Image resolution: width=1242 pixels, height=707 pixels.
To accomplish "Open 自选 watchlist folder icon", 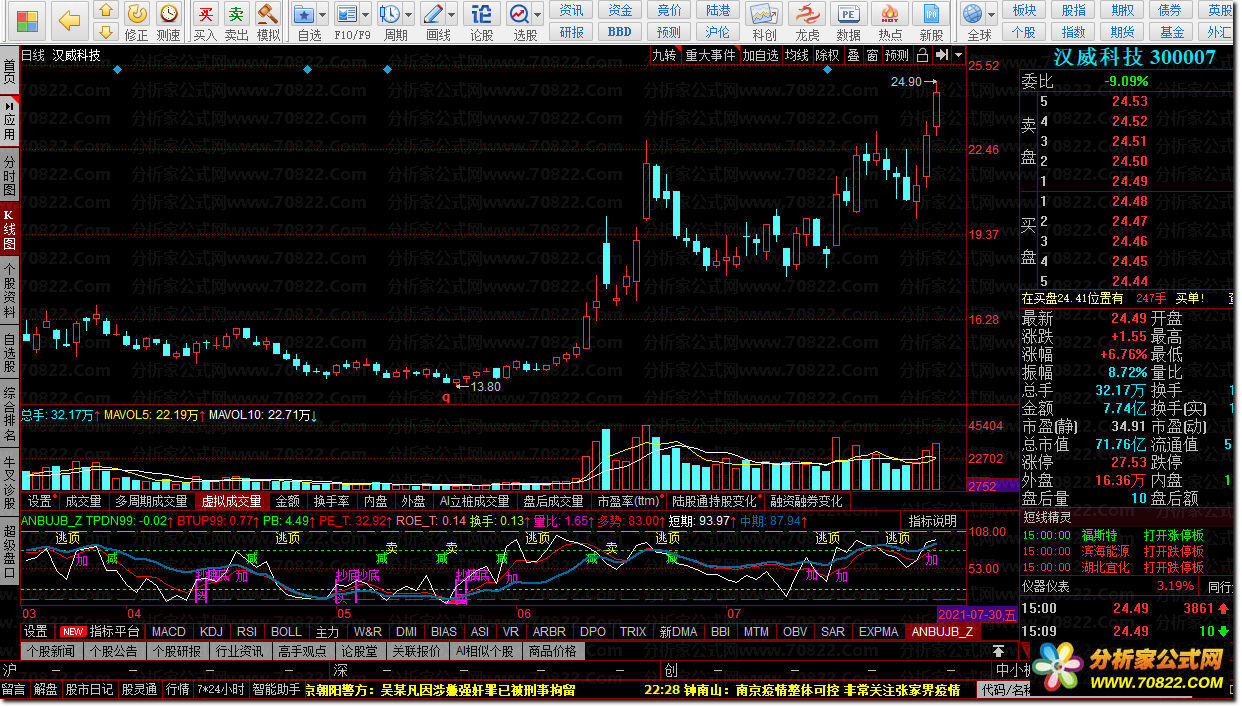I will click(x=305, y=14).
